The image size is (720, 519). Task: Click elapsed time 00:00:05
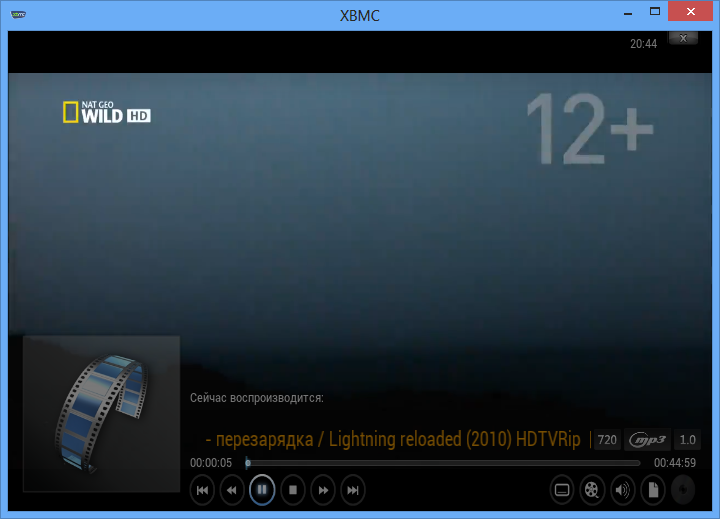coord(211,463)
